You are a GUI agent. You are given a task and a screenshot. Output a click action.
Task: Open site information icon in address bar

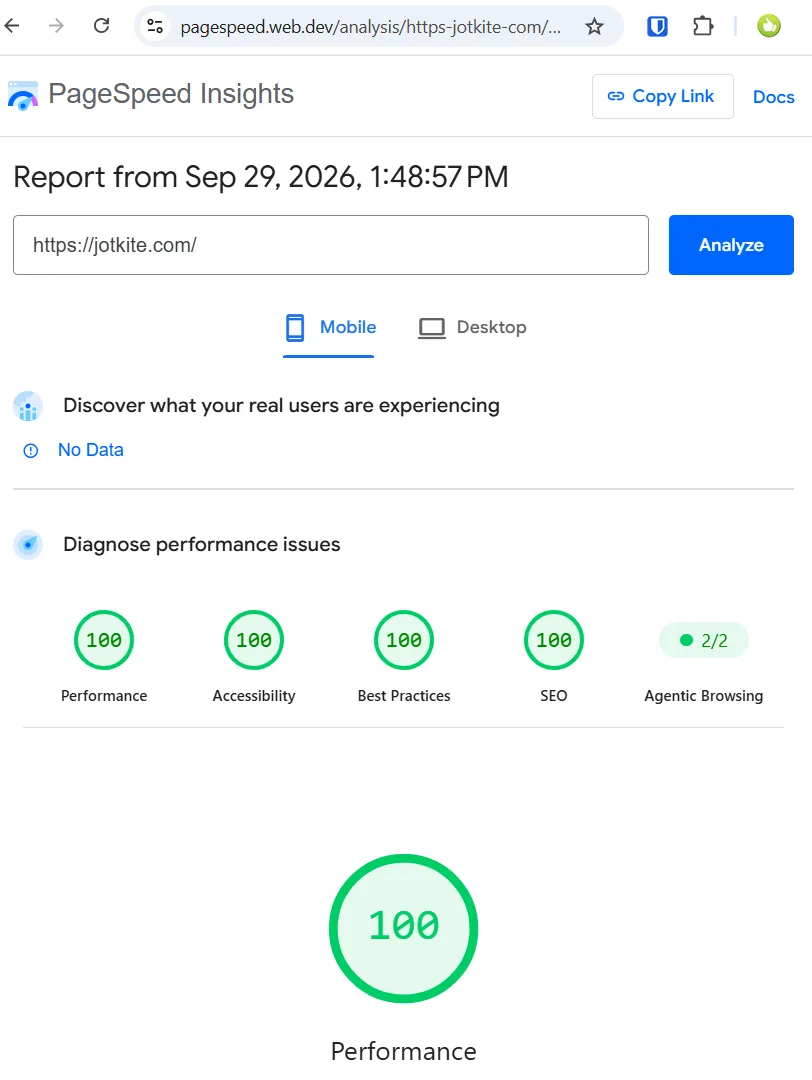coord(155,27)
